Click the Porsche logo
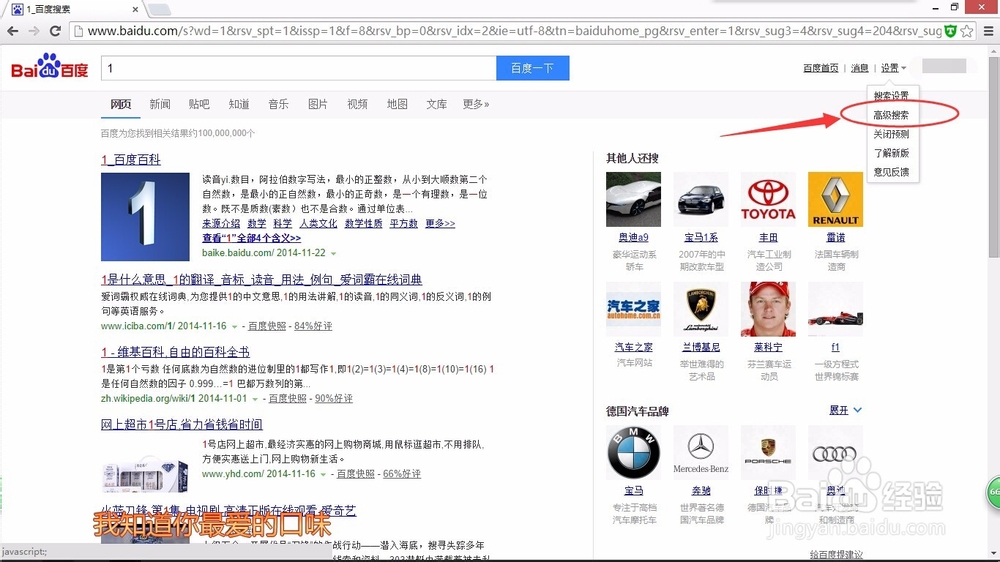The image size is (1000, 562). 768,452
